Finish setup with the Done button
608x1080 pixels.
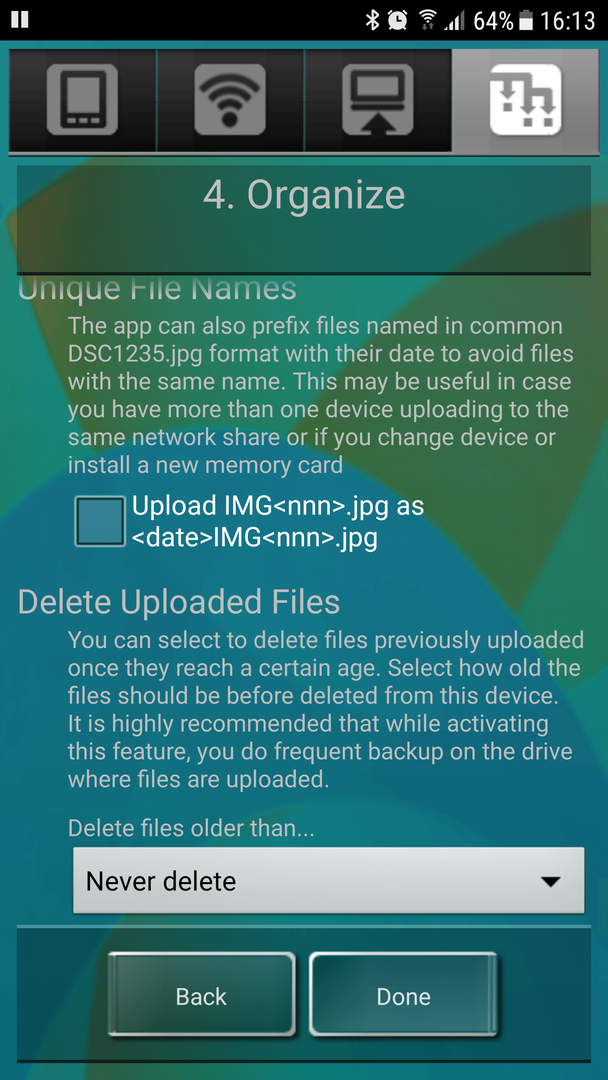403,995
